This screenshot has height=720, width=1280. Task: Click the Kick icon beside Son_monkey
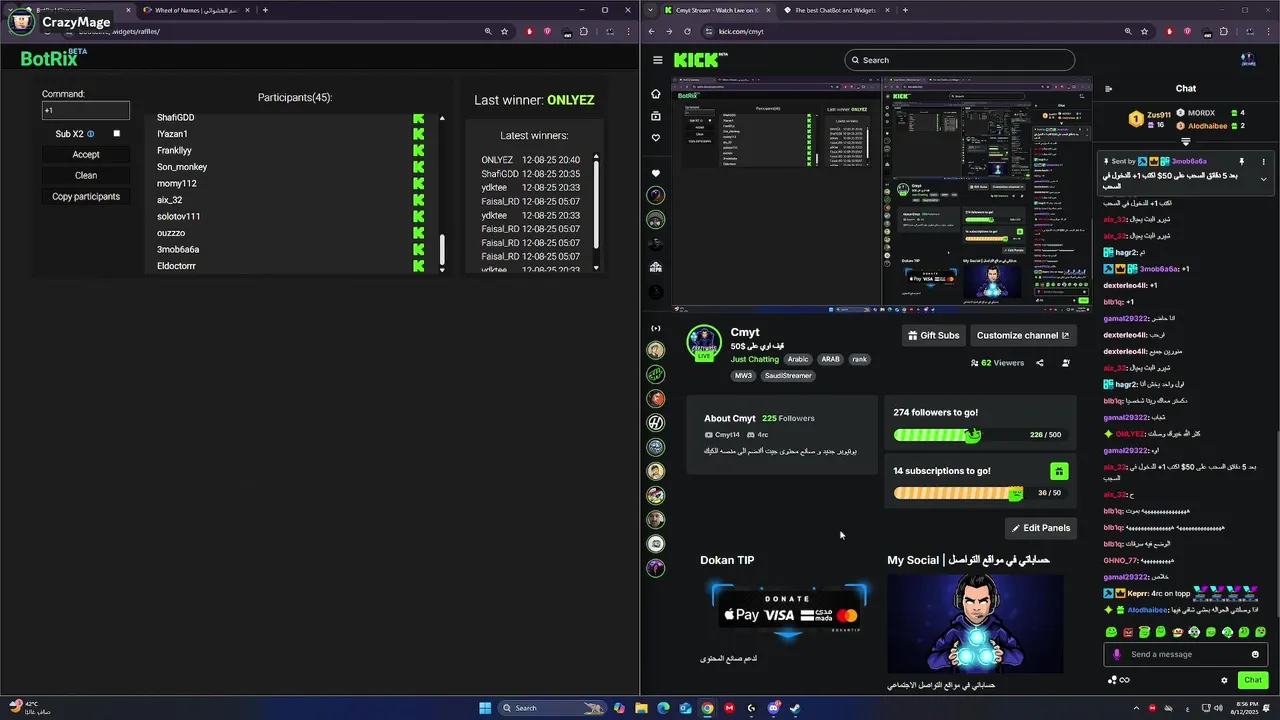click(418, 167)
